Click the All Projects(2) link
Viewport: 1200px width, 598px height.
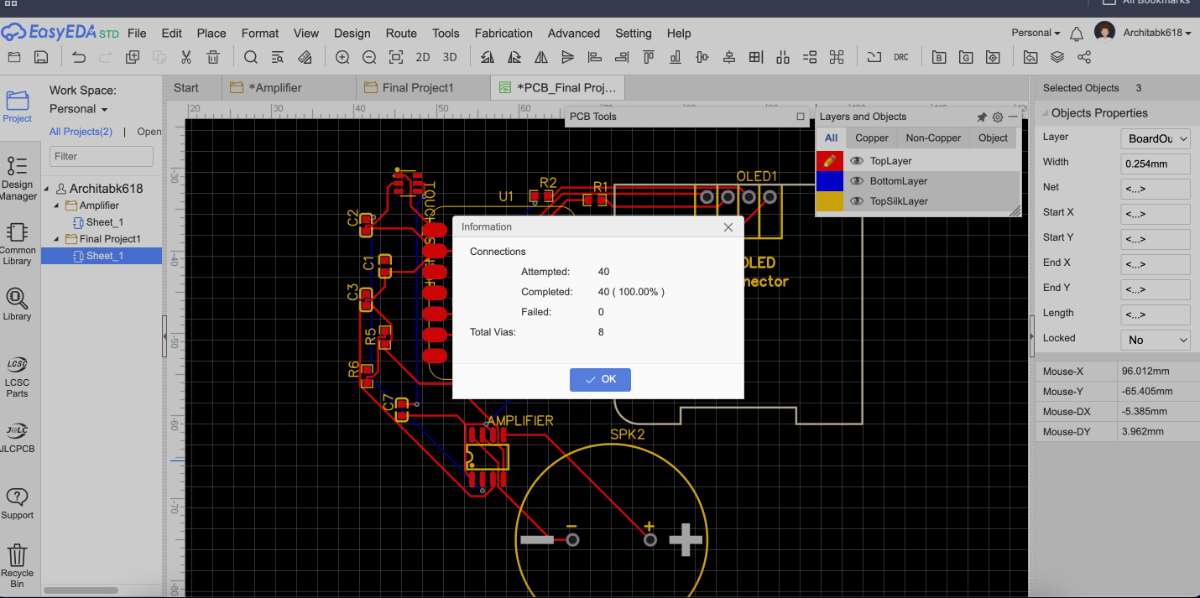[x=81, y=132]
